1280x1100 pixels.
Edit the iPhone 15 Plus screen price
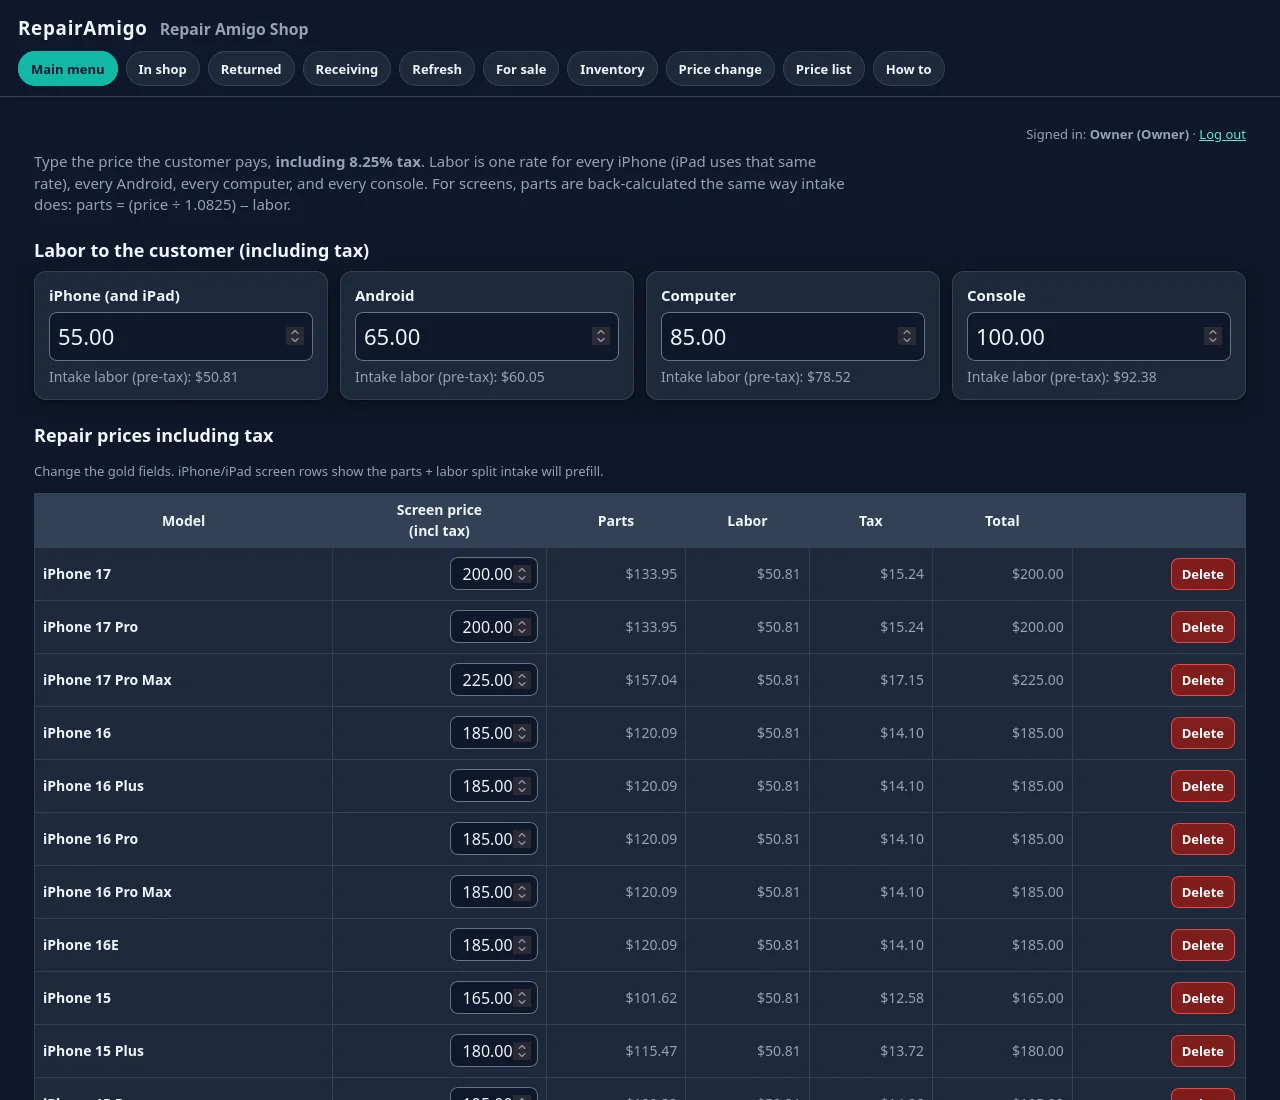tap(494, 1051)
